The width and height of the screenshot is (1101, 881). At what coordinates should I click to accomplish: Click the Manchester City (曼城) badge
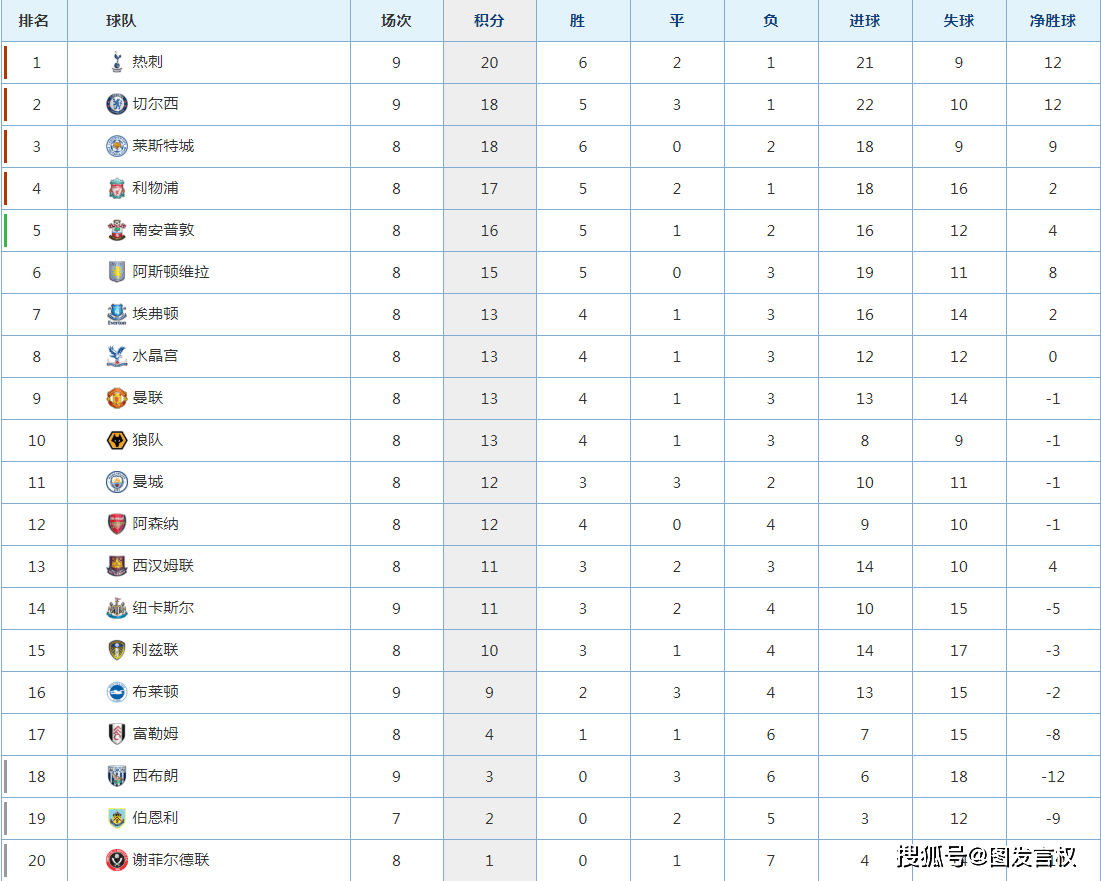(117, 482)
